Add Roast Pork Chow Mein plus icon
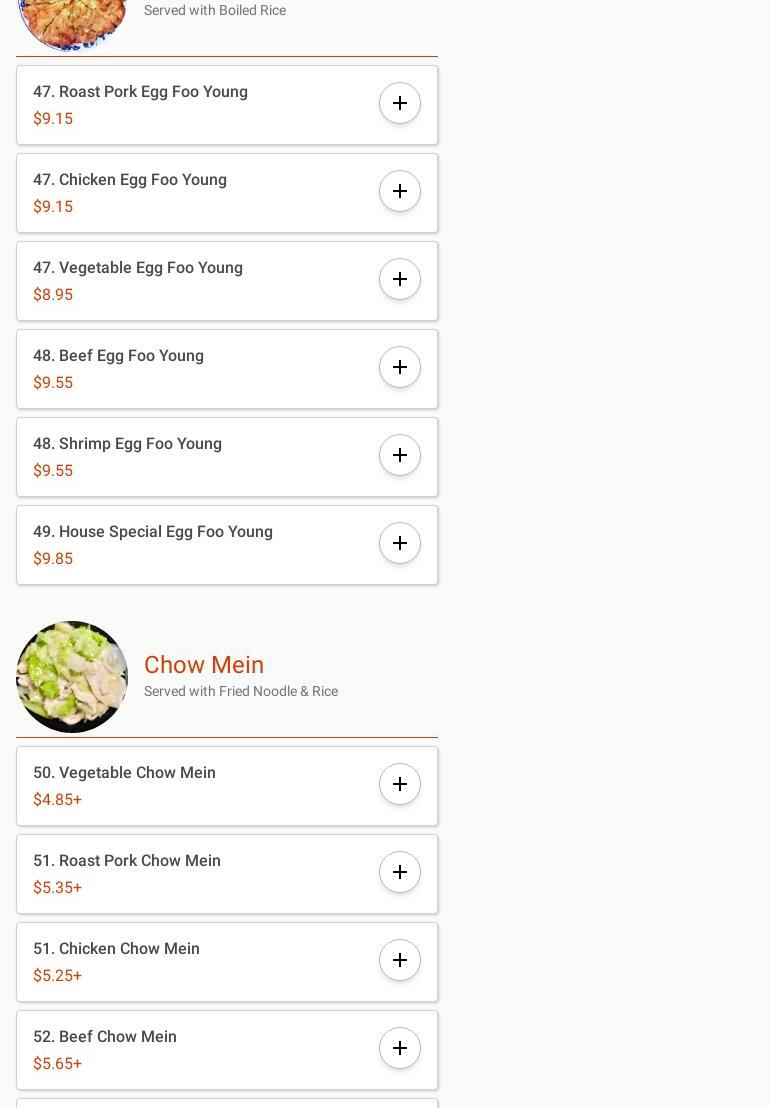 tap(400, 872)
